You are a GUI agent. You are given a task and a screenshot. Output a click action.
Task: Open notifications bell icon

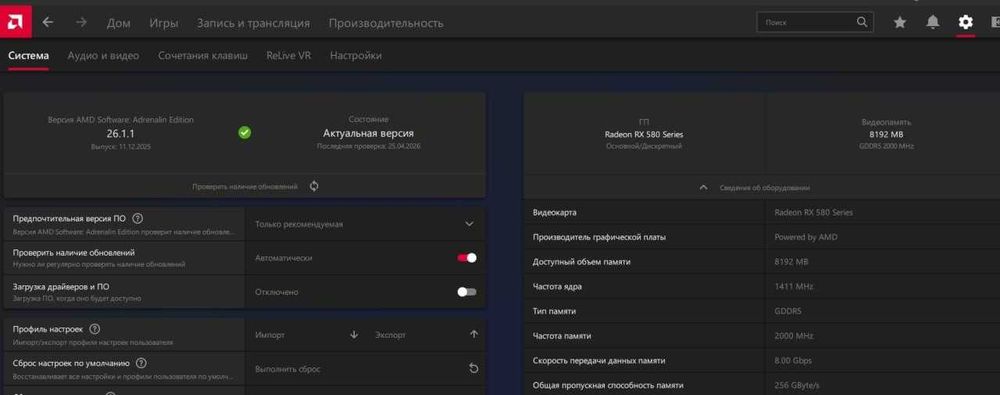(x=933, y=22)
